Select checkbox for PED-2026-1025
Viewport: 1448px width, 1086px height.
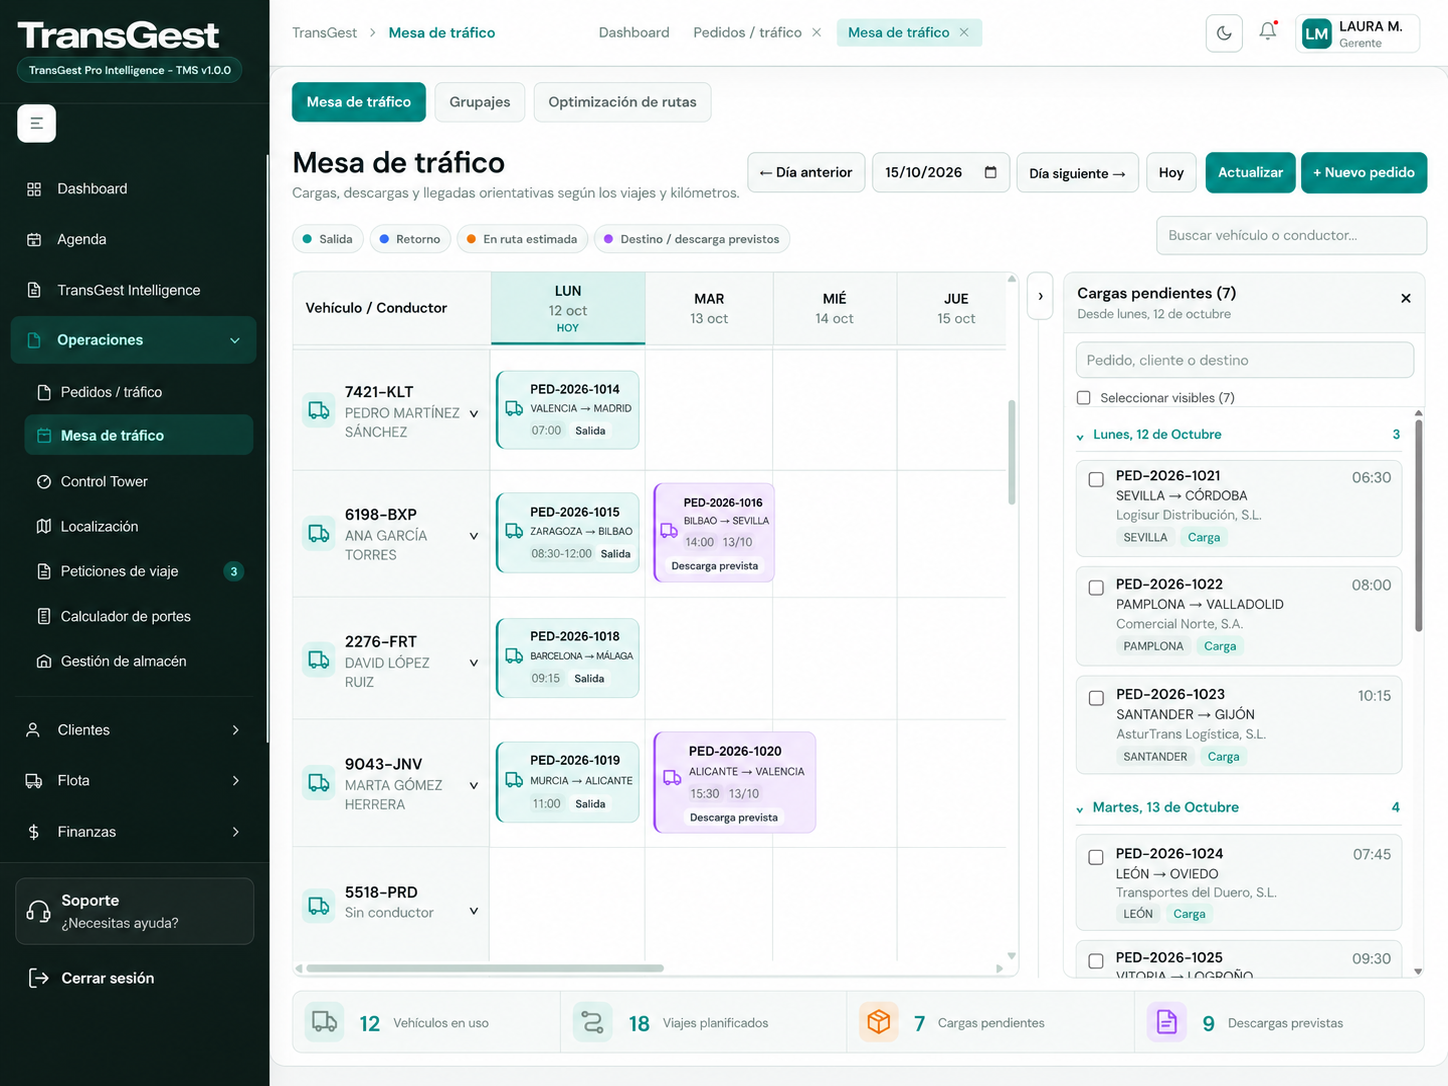[1096, 961]
